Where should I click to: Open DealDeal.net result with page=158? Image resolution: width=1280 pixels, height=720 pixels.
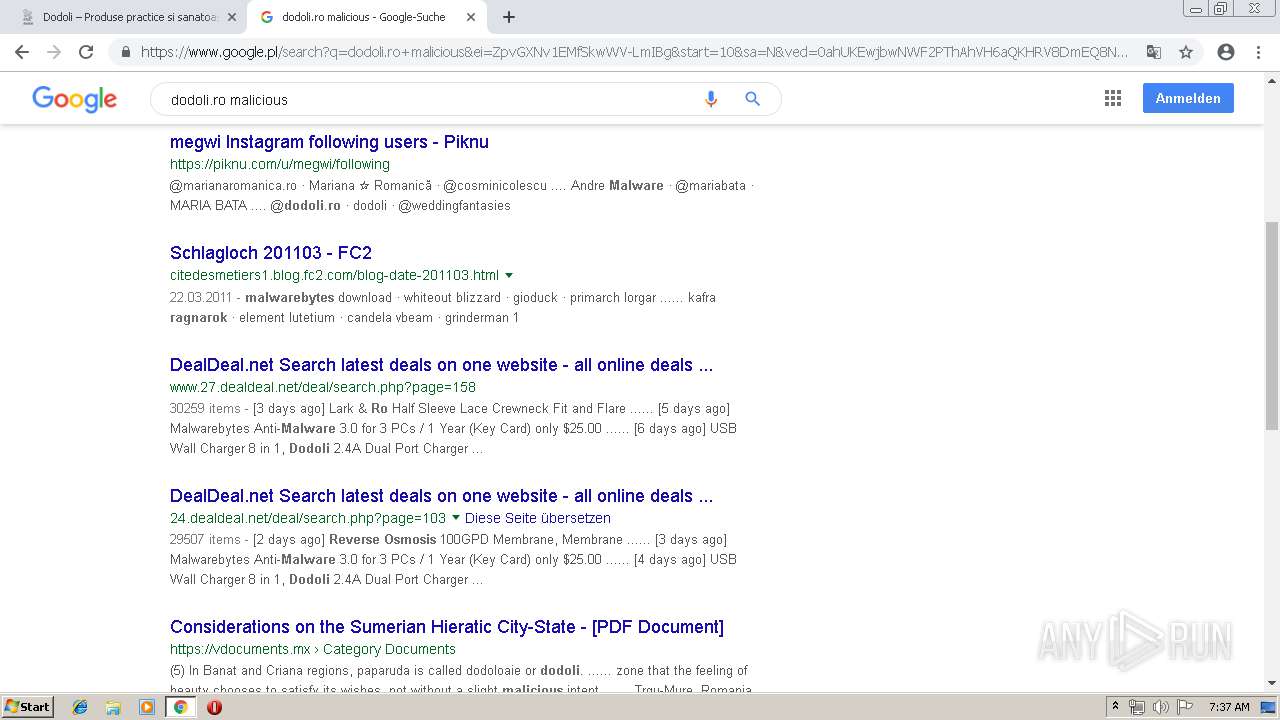pyautogui.click(x=441, y=365)
